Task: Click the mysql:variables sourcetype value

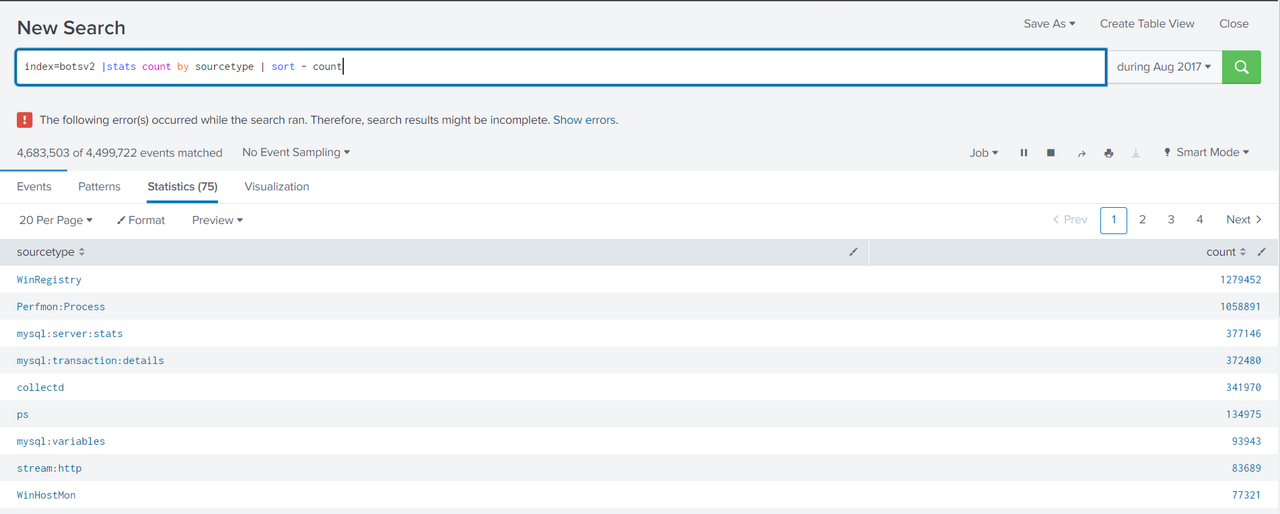Action: tap(61, 442)
